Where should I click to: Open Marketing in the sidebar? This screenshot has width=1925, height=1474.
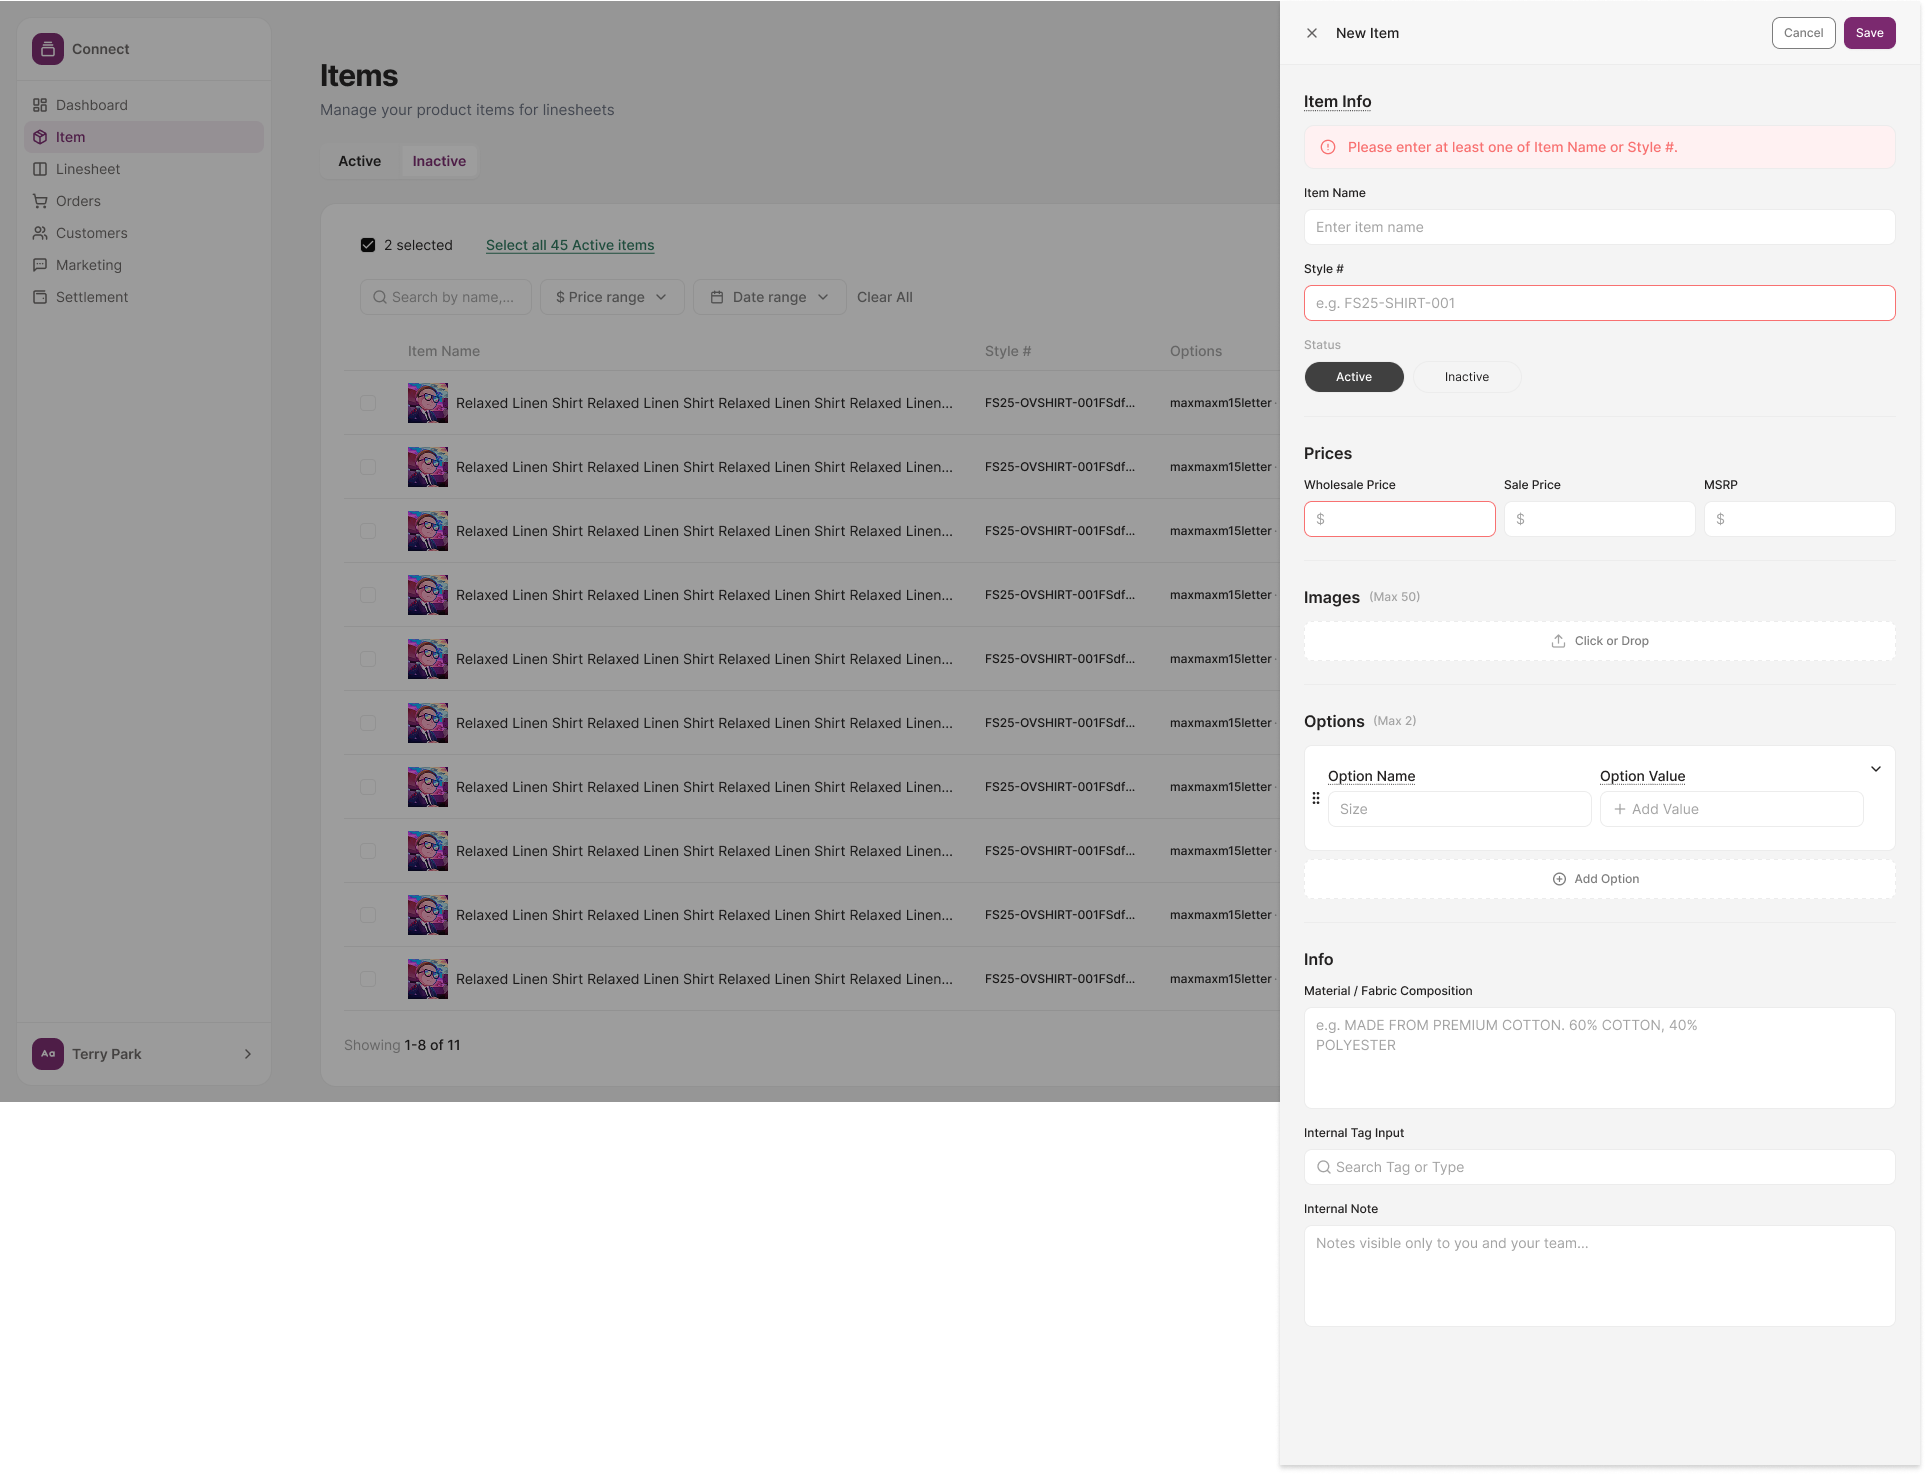click(144, 265)
